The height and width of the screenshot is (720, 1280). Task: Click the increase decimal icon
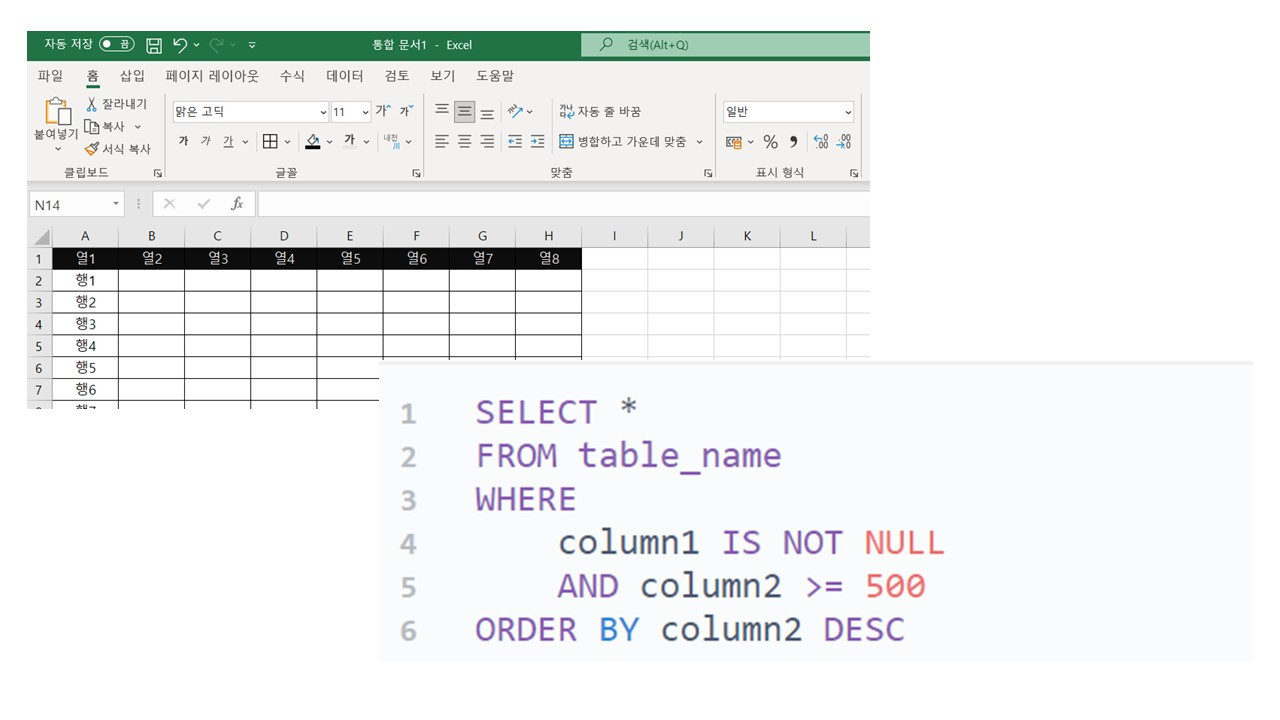(821, 142)
